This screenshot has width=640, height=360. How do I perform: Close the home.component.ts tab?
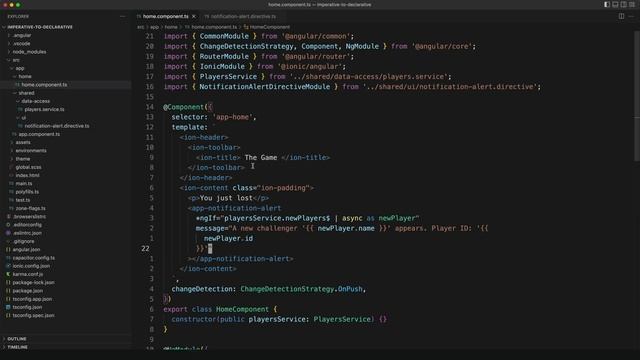(193, 16)
